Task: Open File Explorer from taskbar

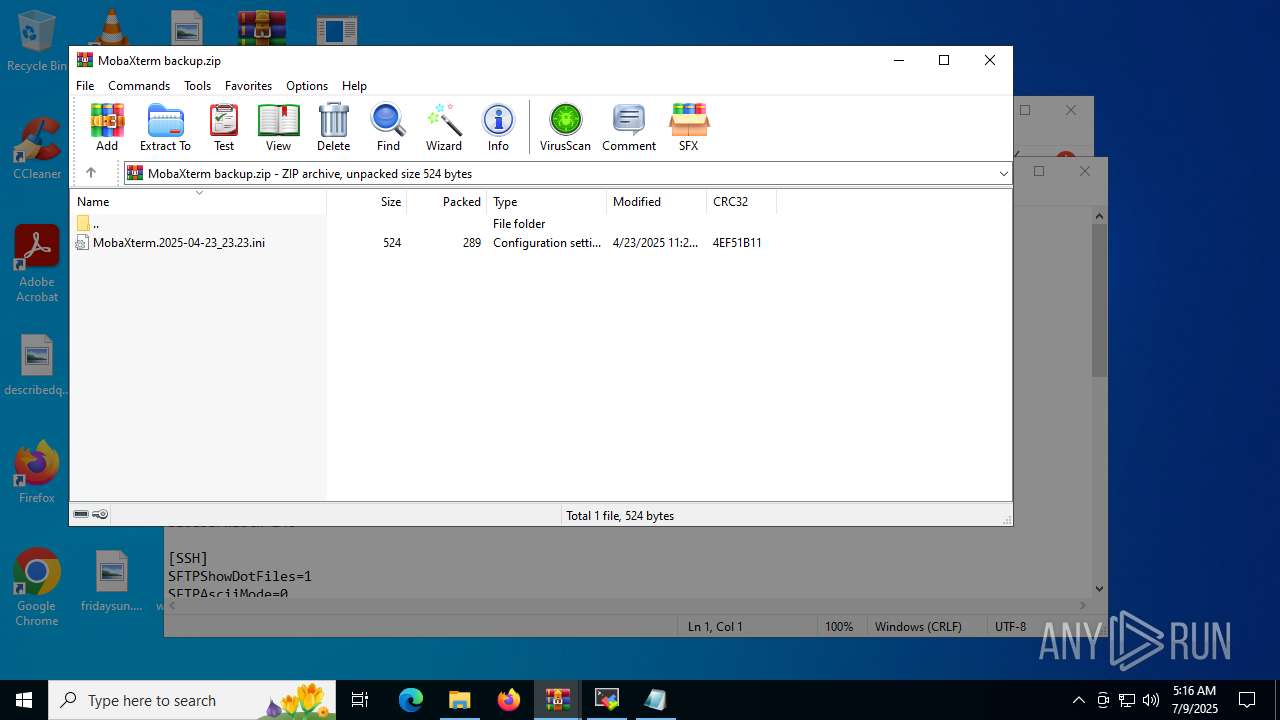Action: (460, 700)
